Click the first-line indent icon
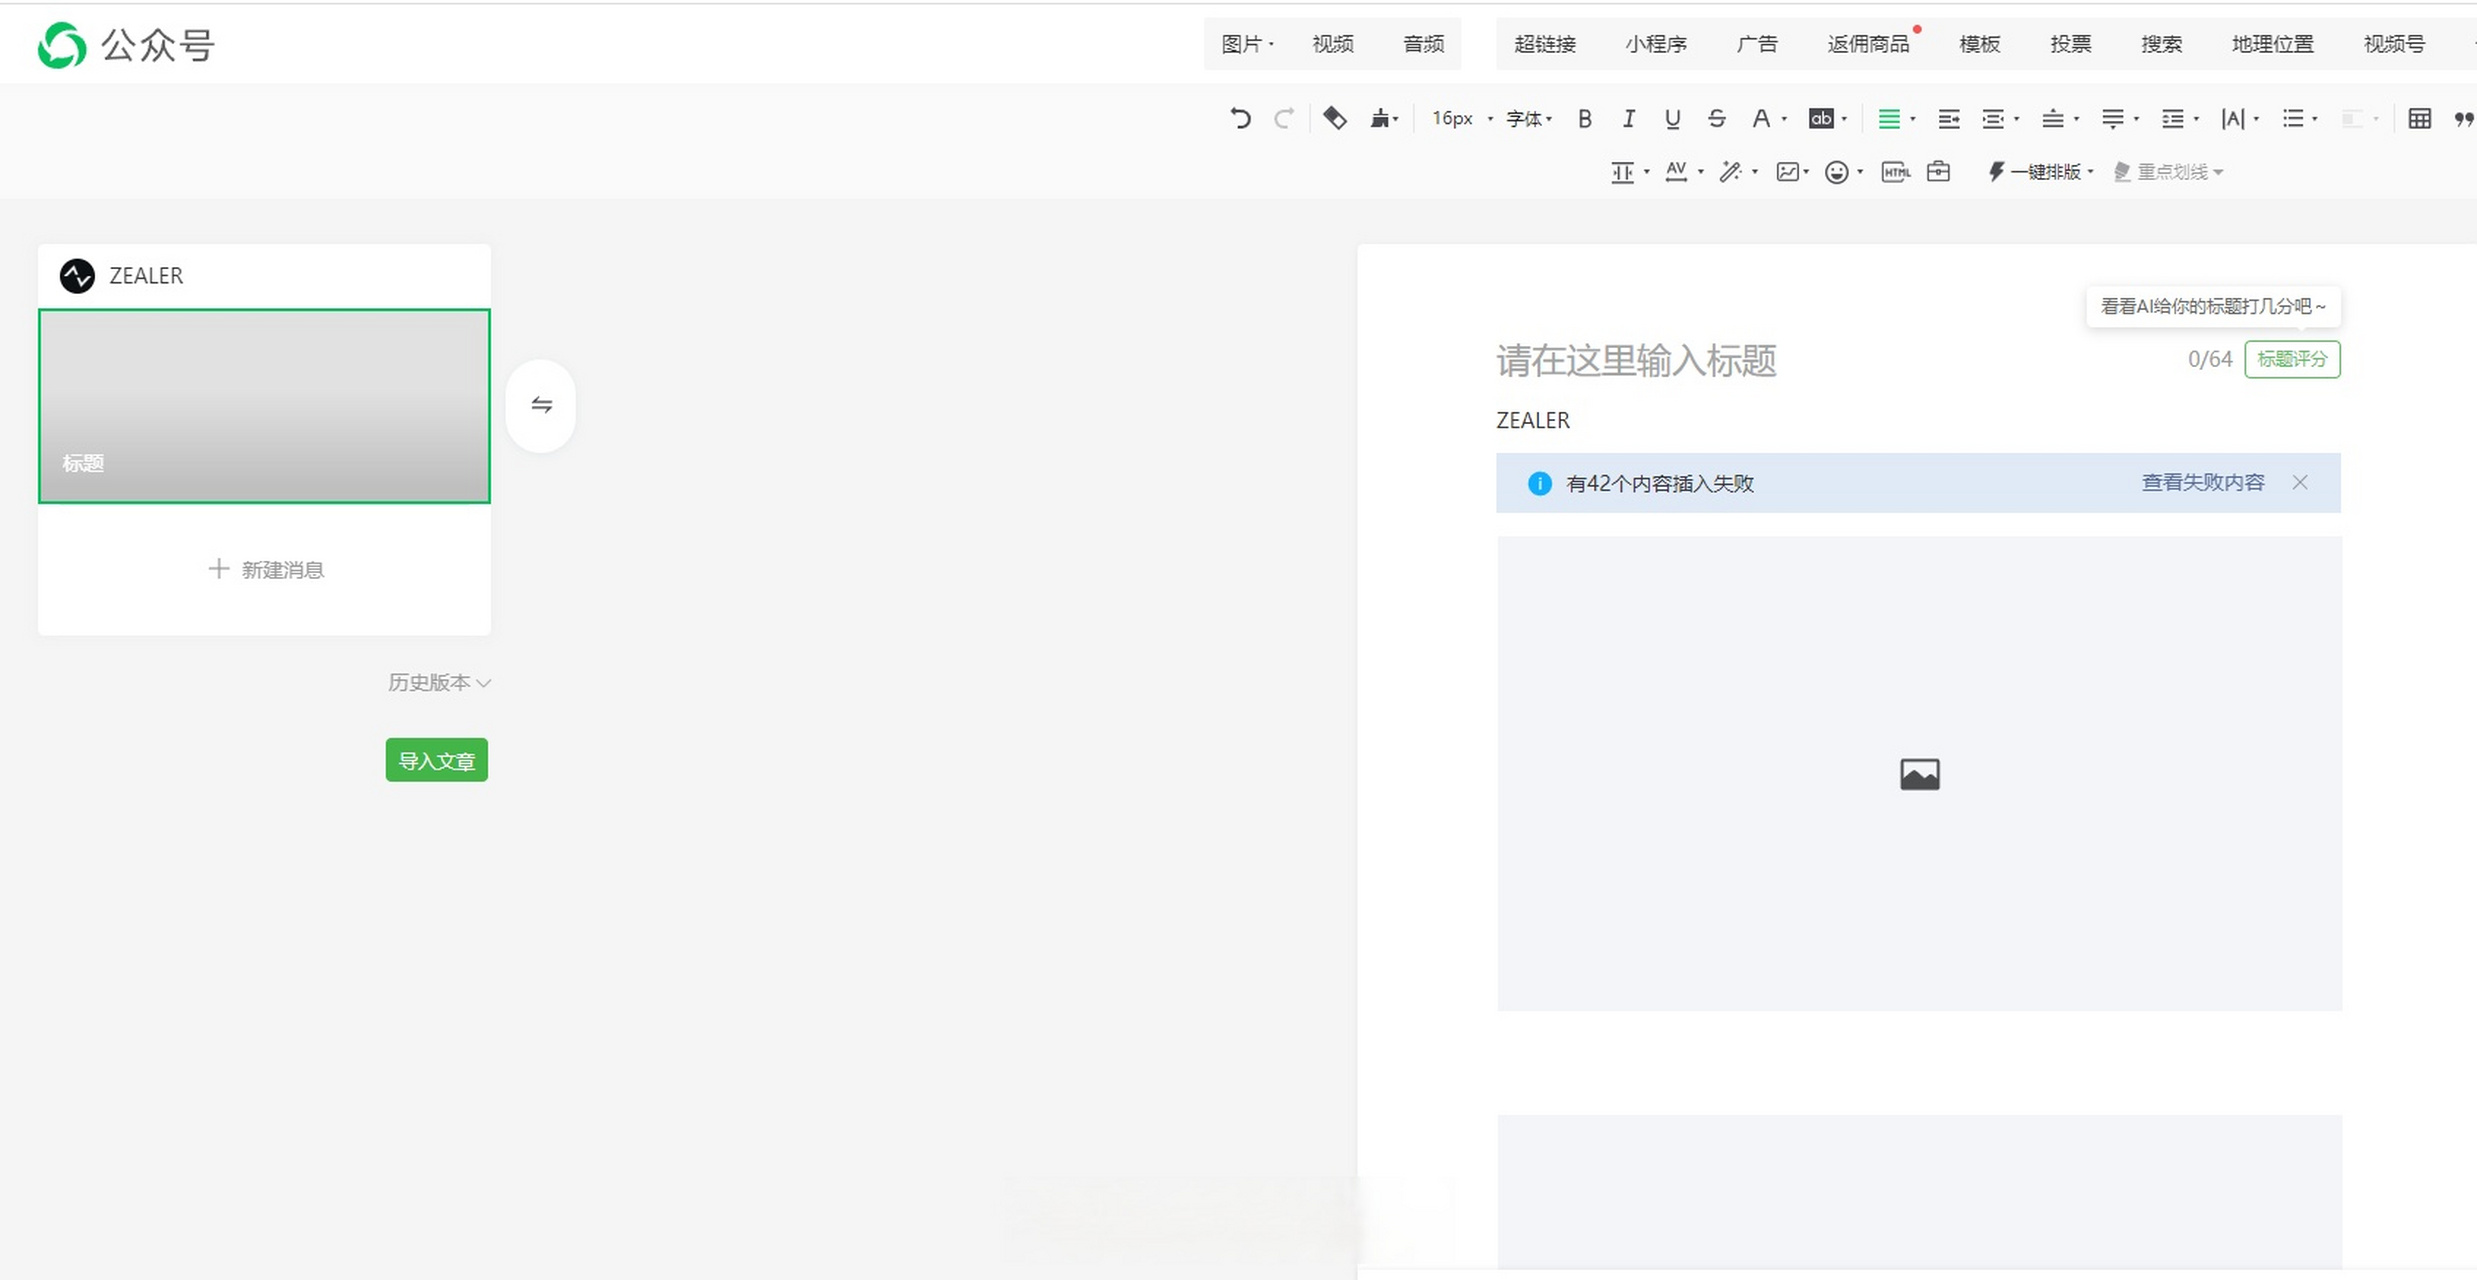The width and height of the screenshot is (2477, 1280). 1948,119
